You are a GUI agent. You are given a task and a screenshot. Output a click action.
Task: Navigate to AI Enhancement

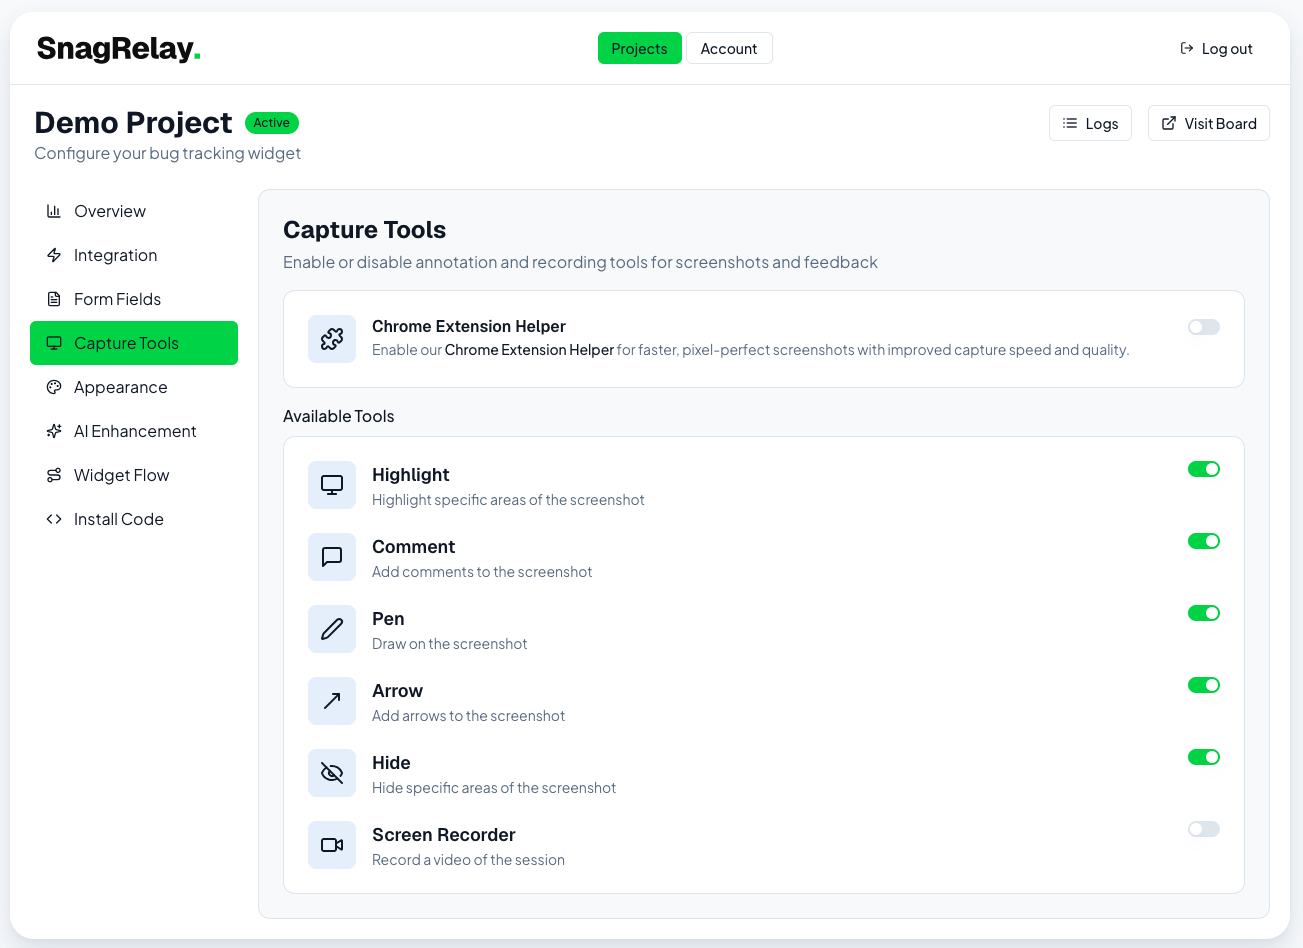coord(134,431)
